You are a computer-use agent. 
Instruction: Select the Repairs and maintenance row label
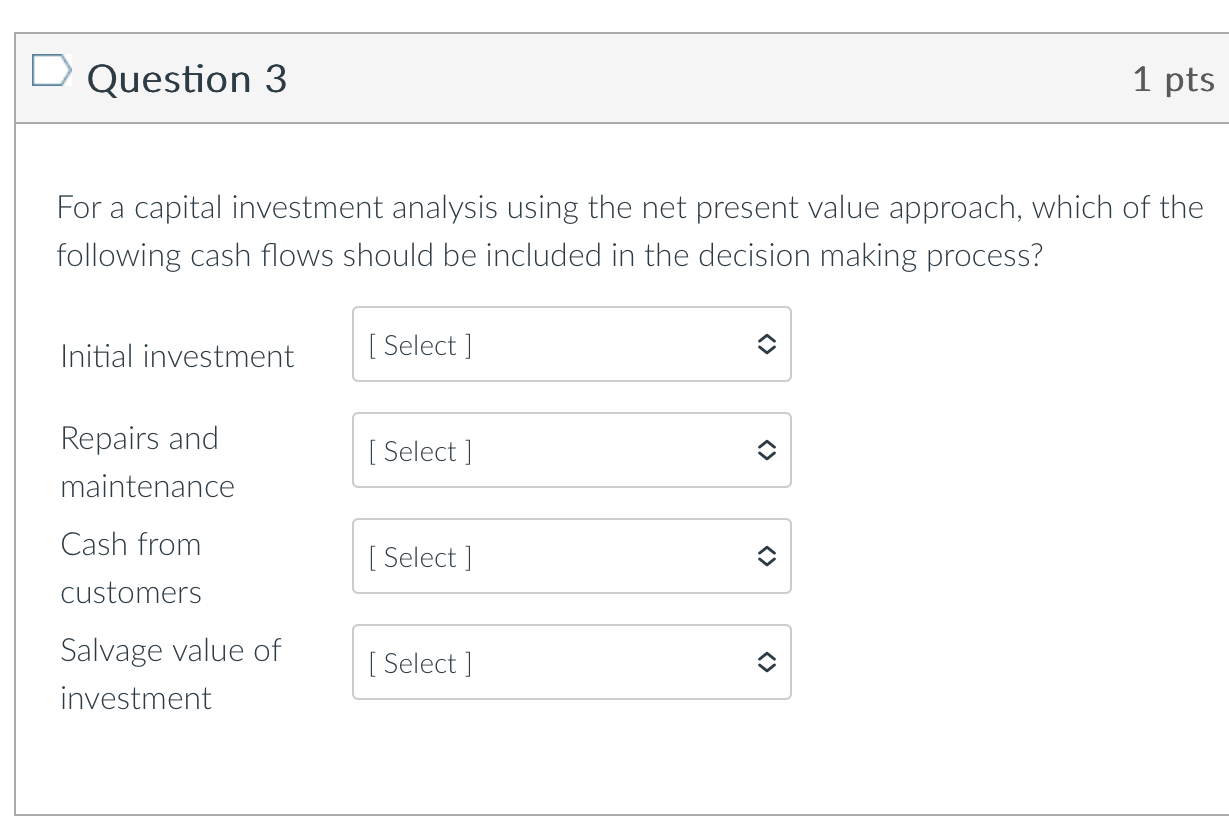tap(147, 461)
